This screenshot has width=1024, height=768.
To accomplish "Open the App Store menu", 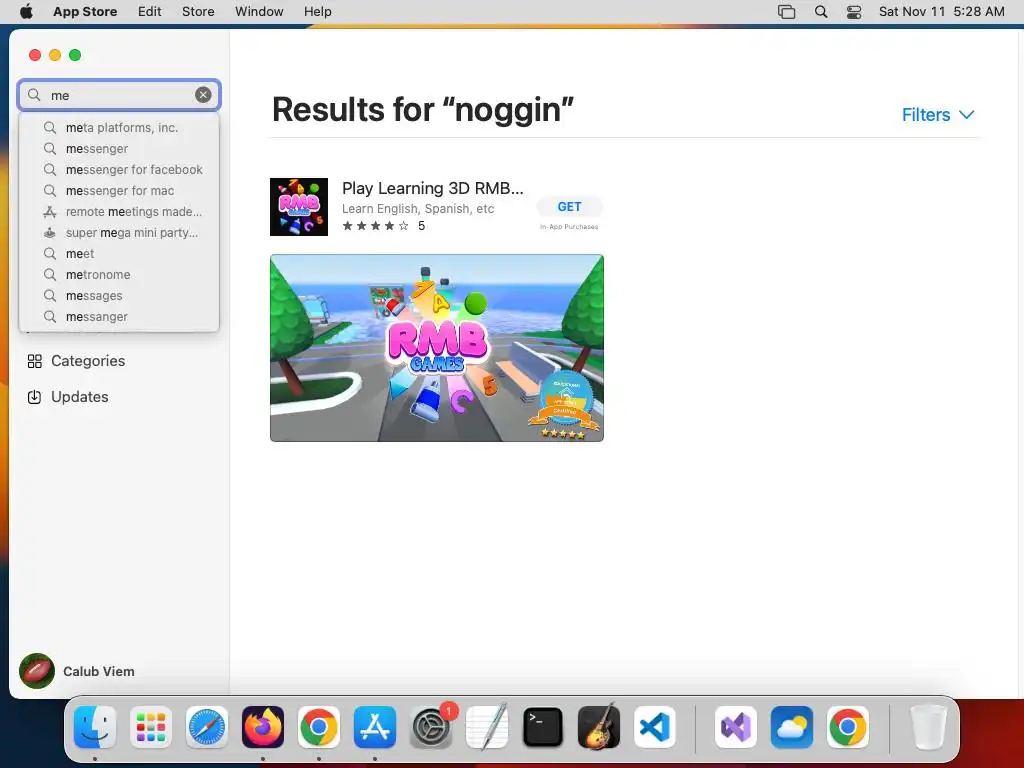I will (x=85, y=12).
